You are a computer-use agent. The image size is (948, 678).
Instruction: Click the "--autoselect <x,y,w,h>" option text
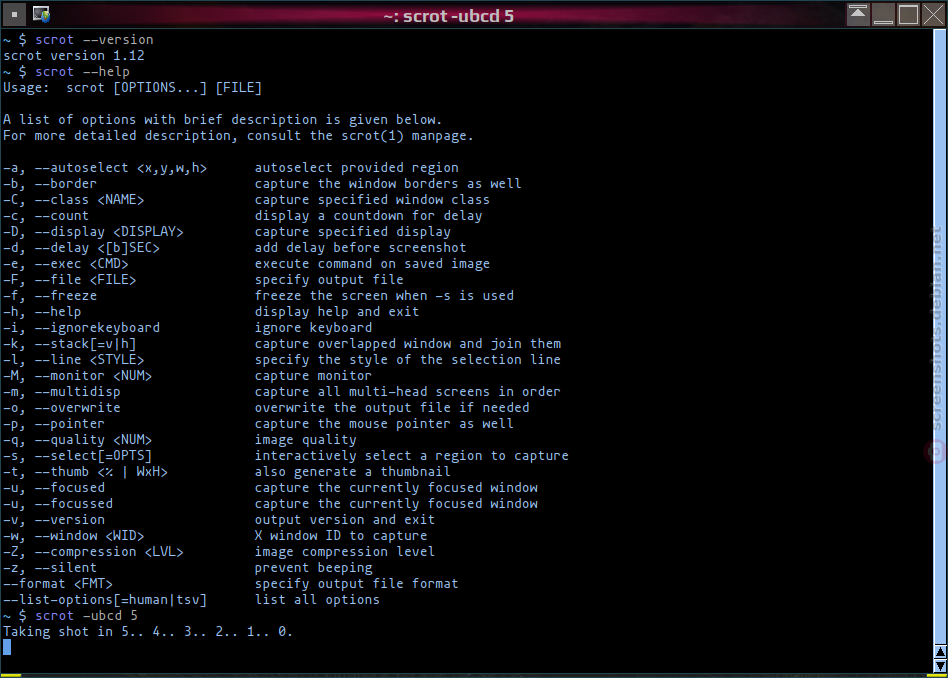tap(121, 168)
